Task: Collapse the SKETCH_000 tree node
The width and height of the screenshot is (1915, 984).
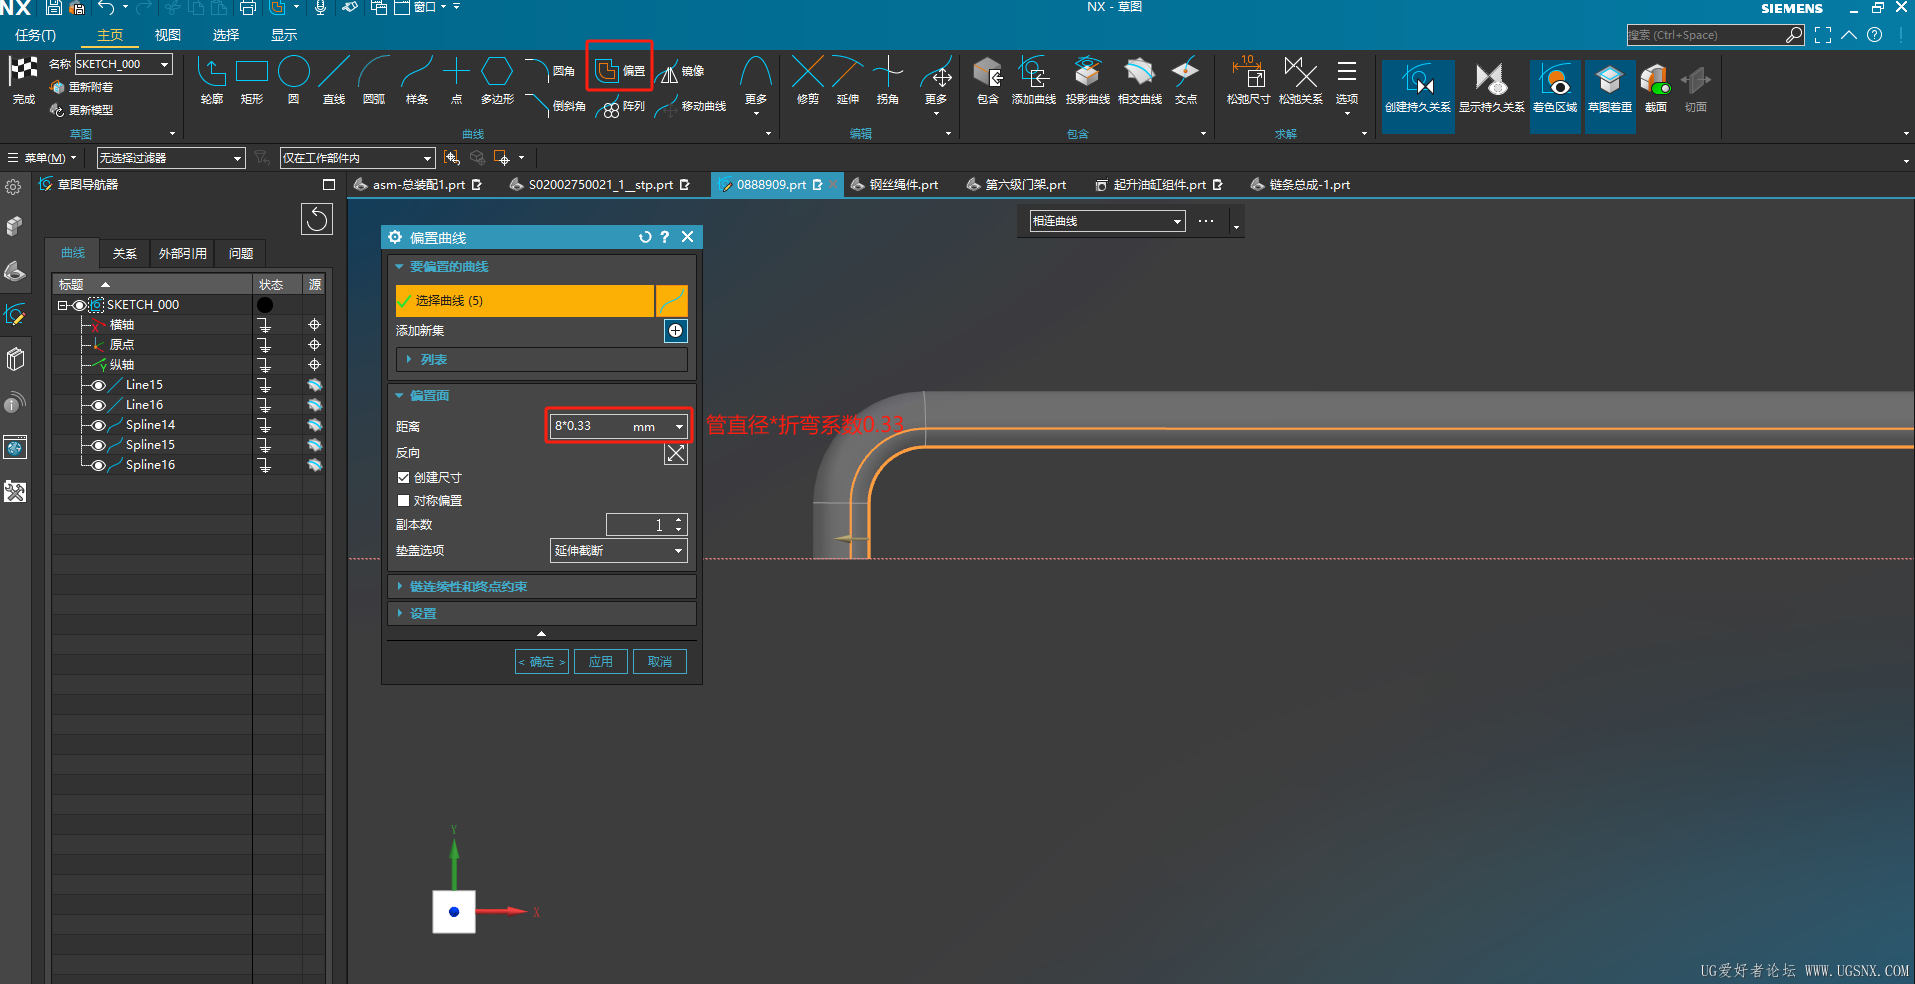Action: coord(62,305)
